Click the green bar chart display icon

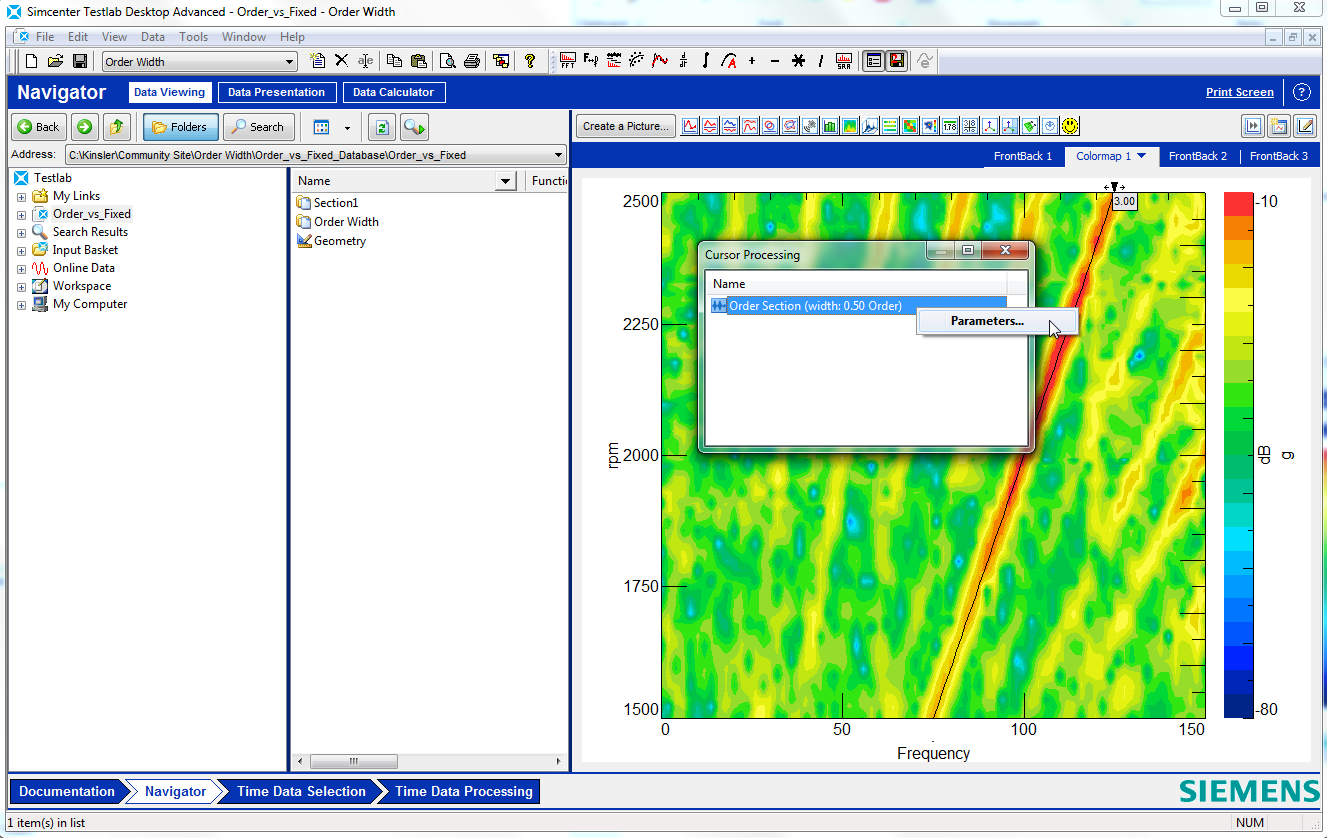(830, 126)
